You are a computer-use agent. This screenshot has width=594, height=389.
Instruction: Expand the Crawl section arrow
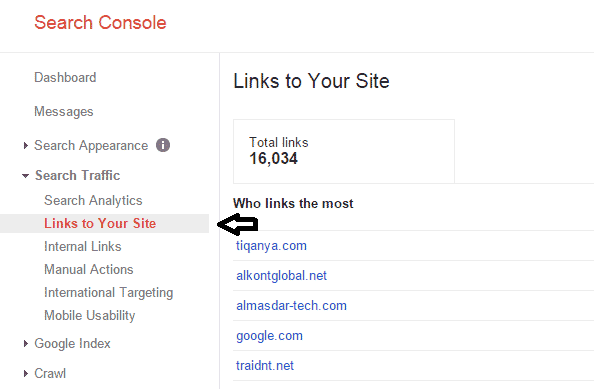25,373
